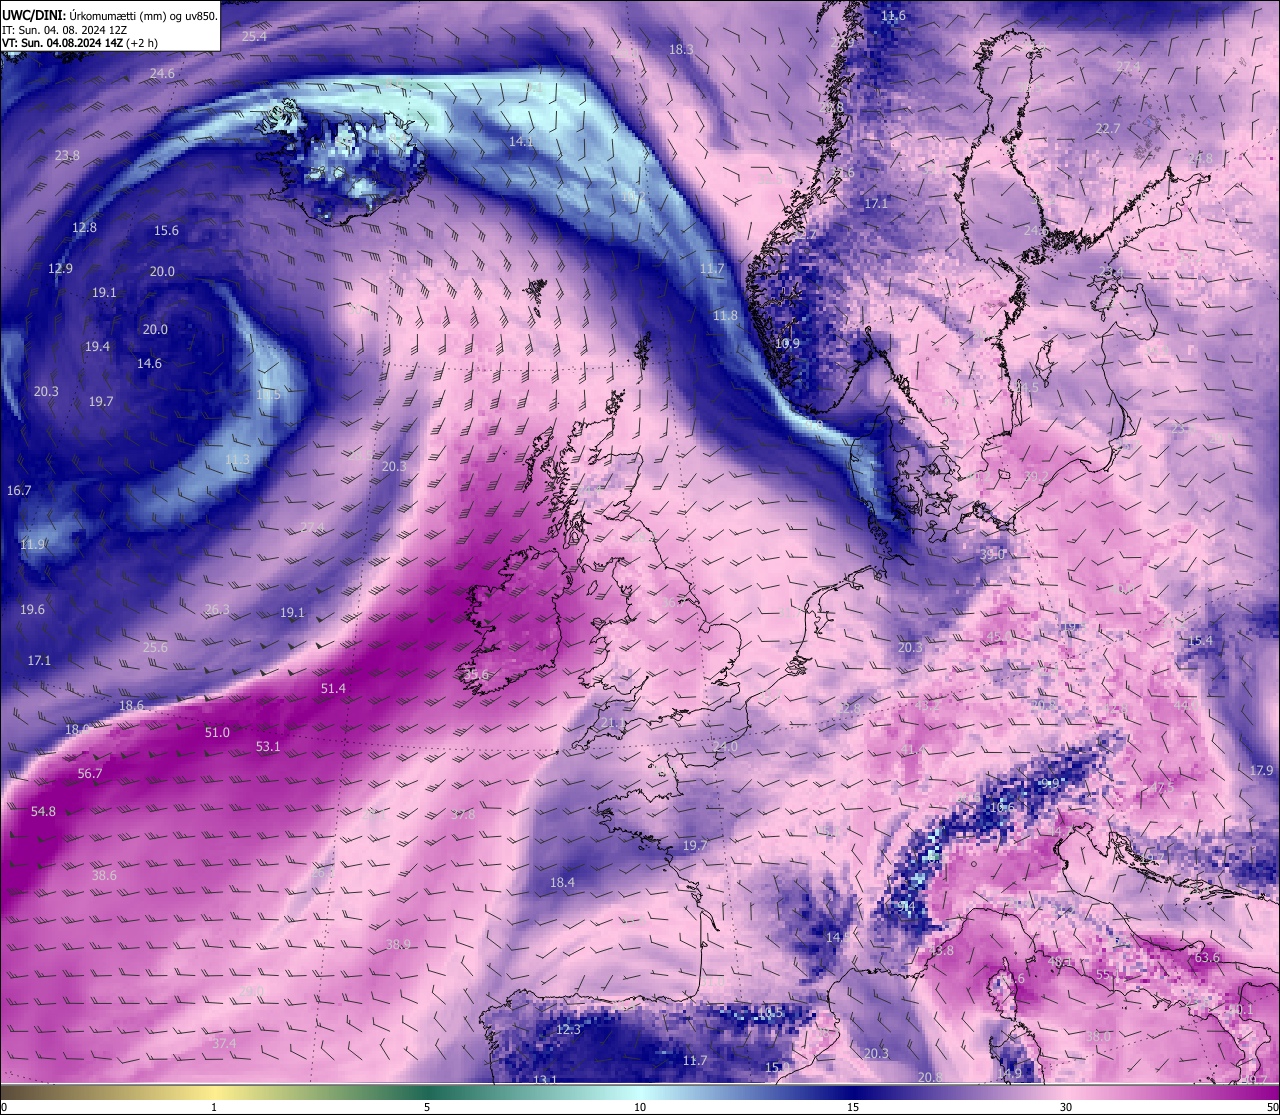
Task: Click the 15 tick on the colour scale
Action: [x=853, y=1107]
